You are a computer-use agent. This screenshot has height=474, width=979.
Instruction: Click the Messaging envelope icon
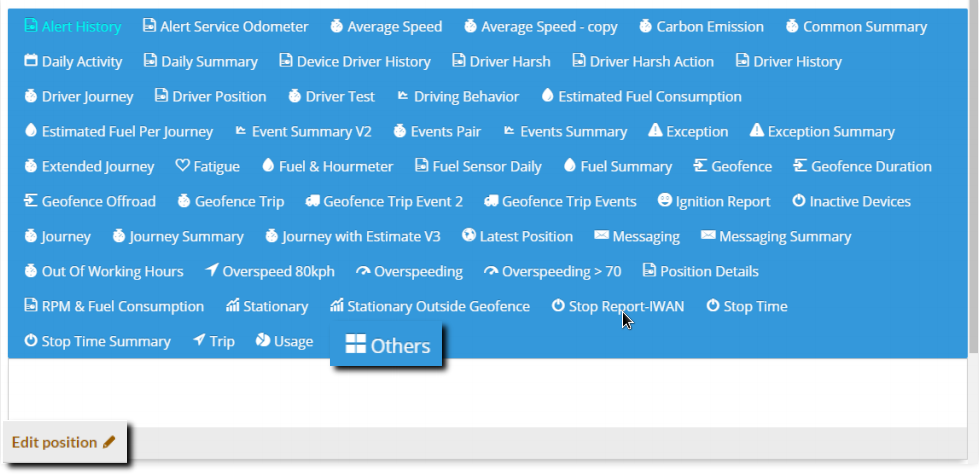coord(601,237)
